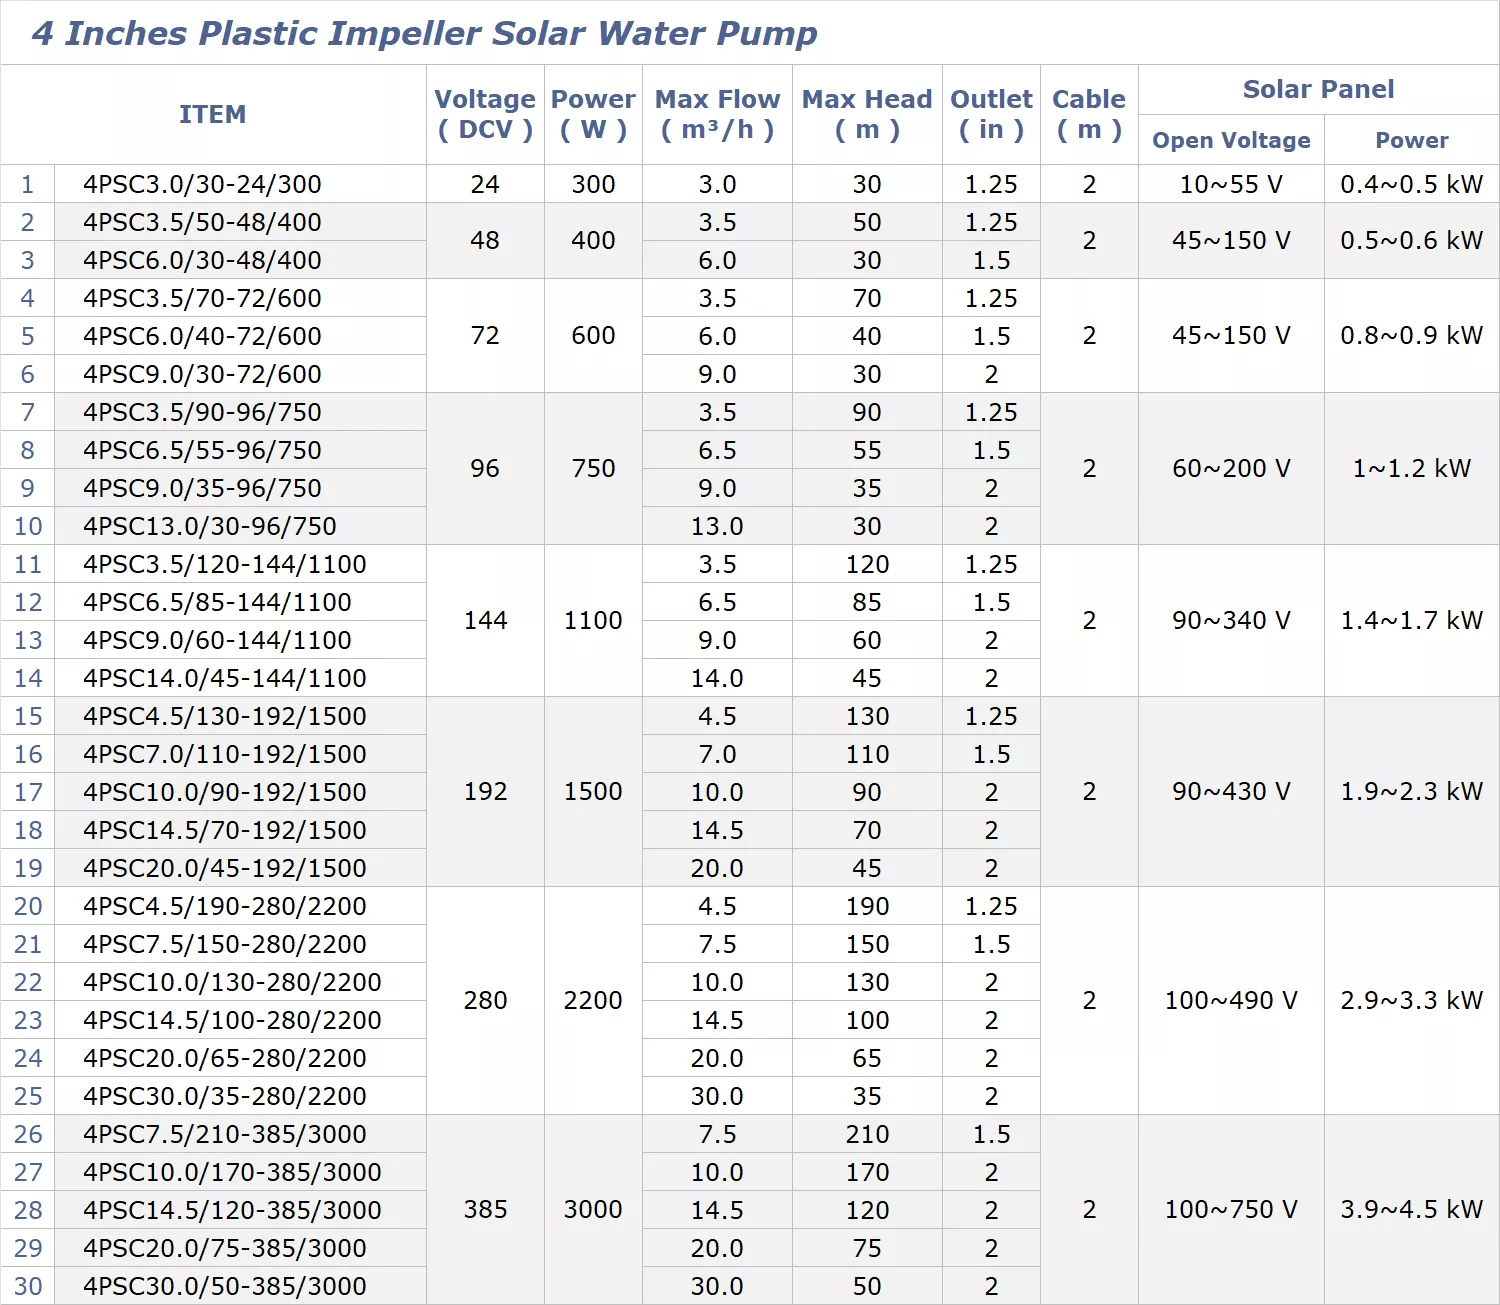Select the 2.9~3.3 kW power cell
1500x1305 pixels.
click(1412, 1001)
